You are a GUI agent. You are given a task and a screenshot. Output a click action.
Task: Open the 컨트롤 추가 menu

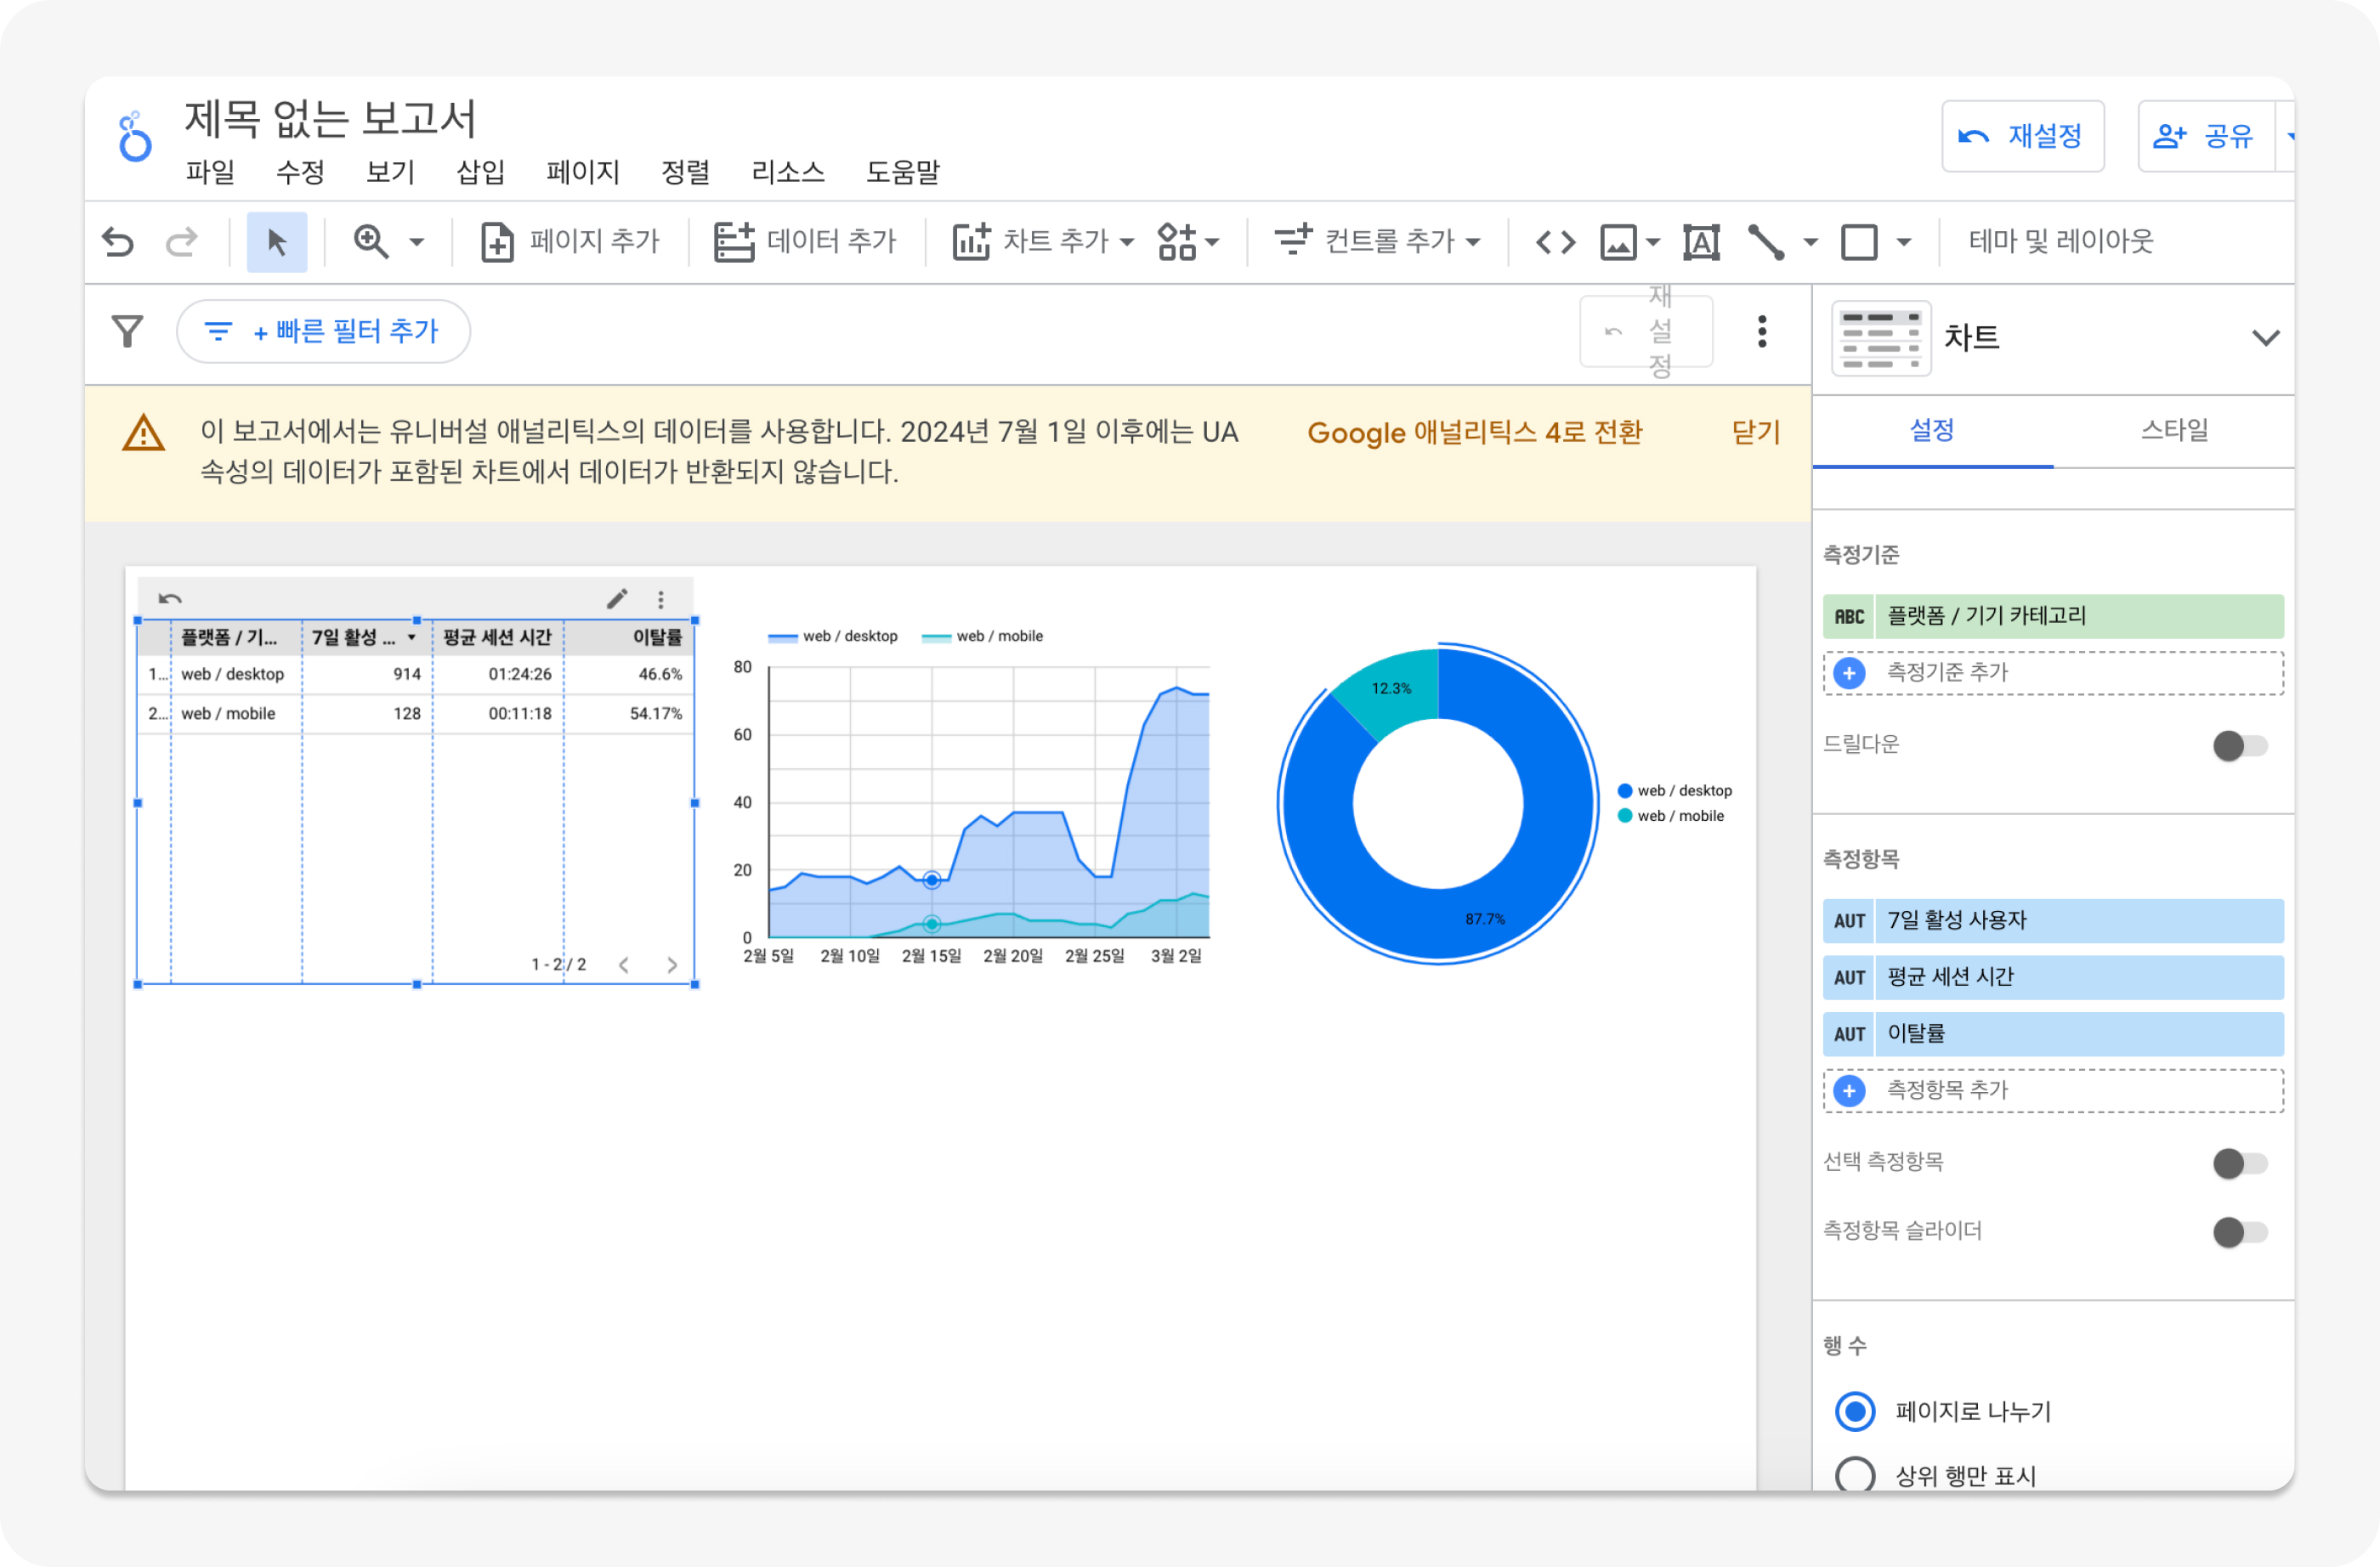(1377, 242)
